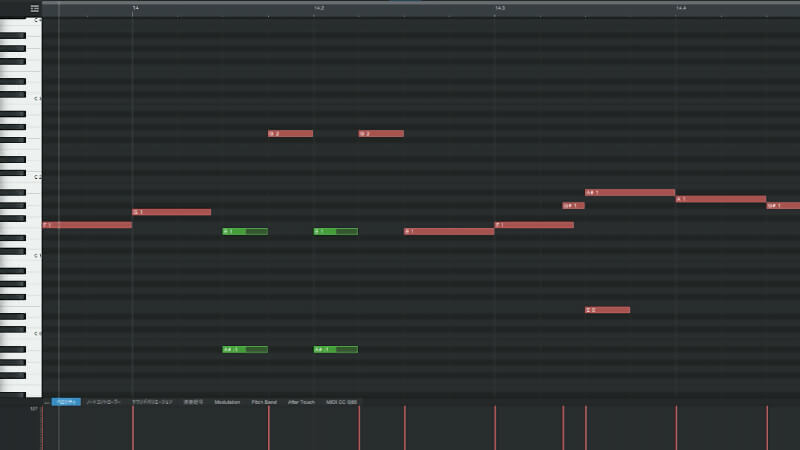Select the green A#-1 note starting at 14.2

tap(336, 349)
